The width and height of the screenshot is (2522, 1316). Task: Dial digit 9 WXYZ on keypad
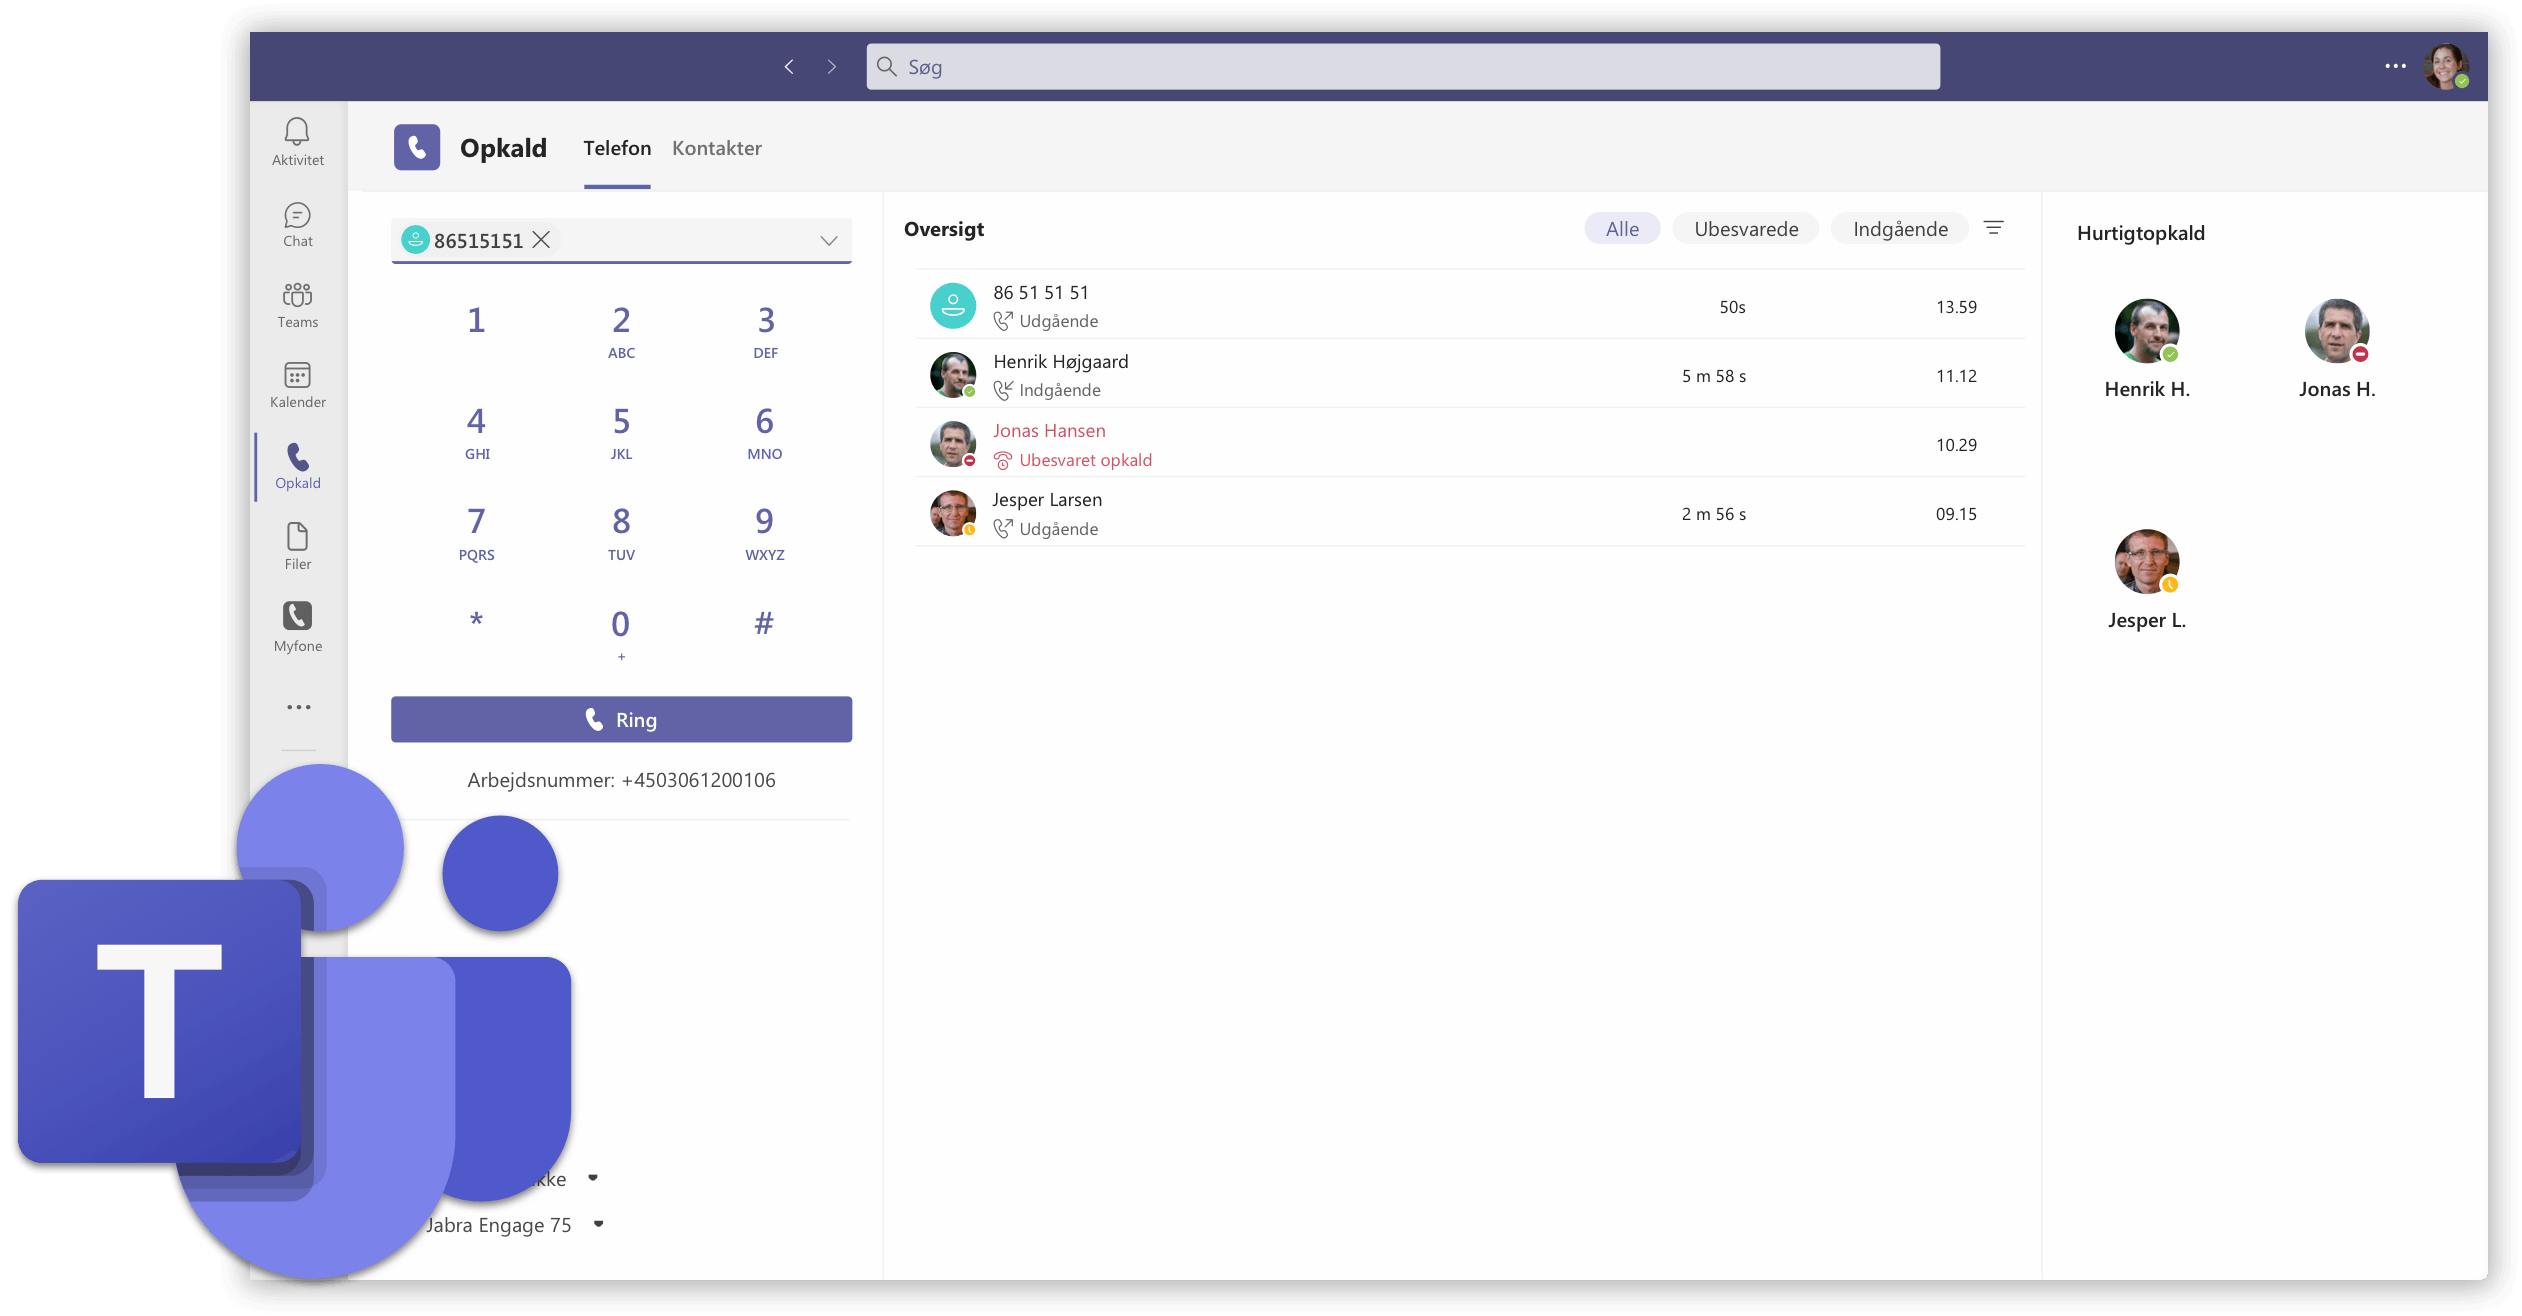tap(765, 533)
